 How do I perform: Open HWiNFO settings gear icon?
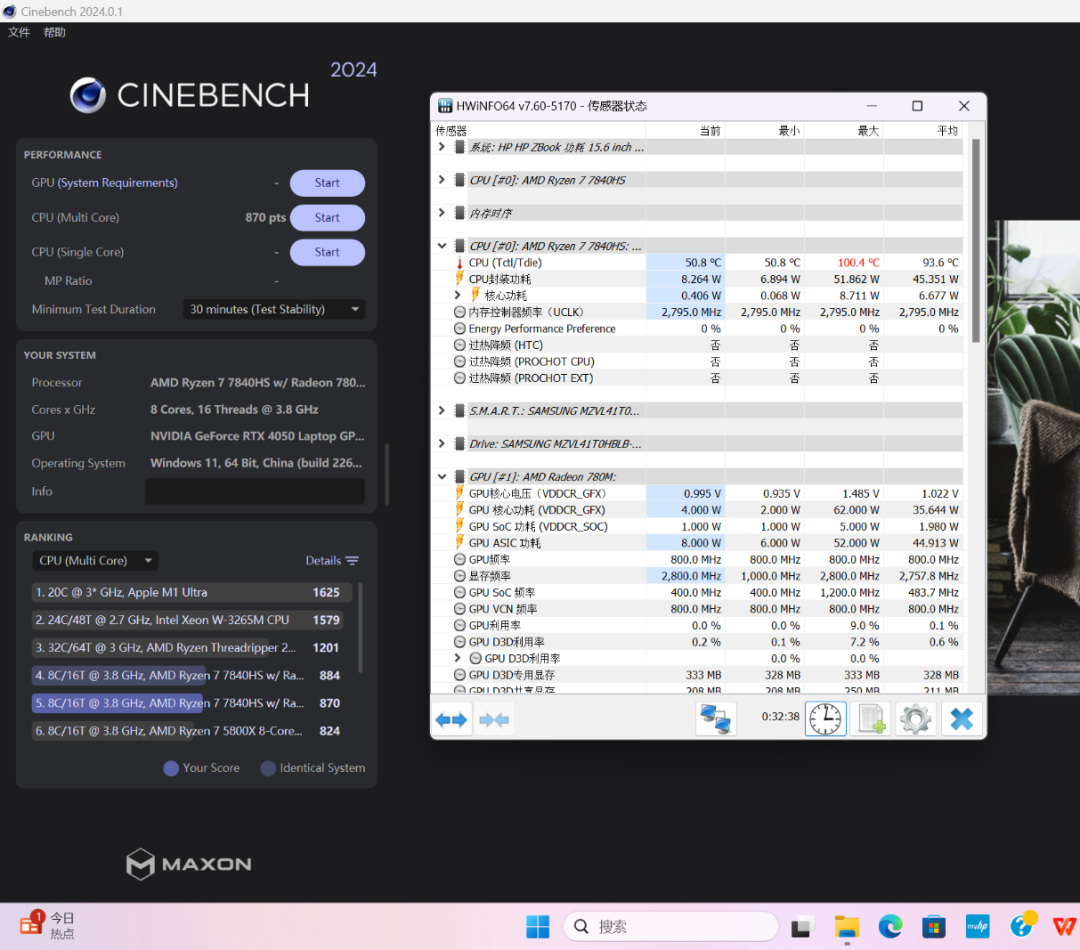coord(915,719)
